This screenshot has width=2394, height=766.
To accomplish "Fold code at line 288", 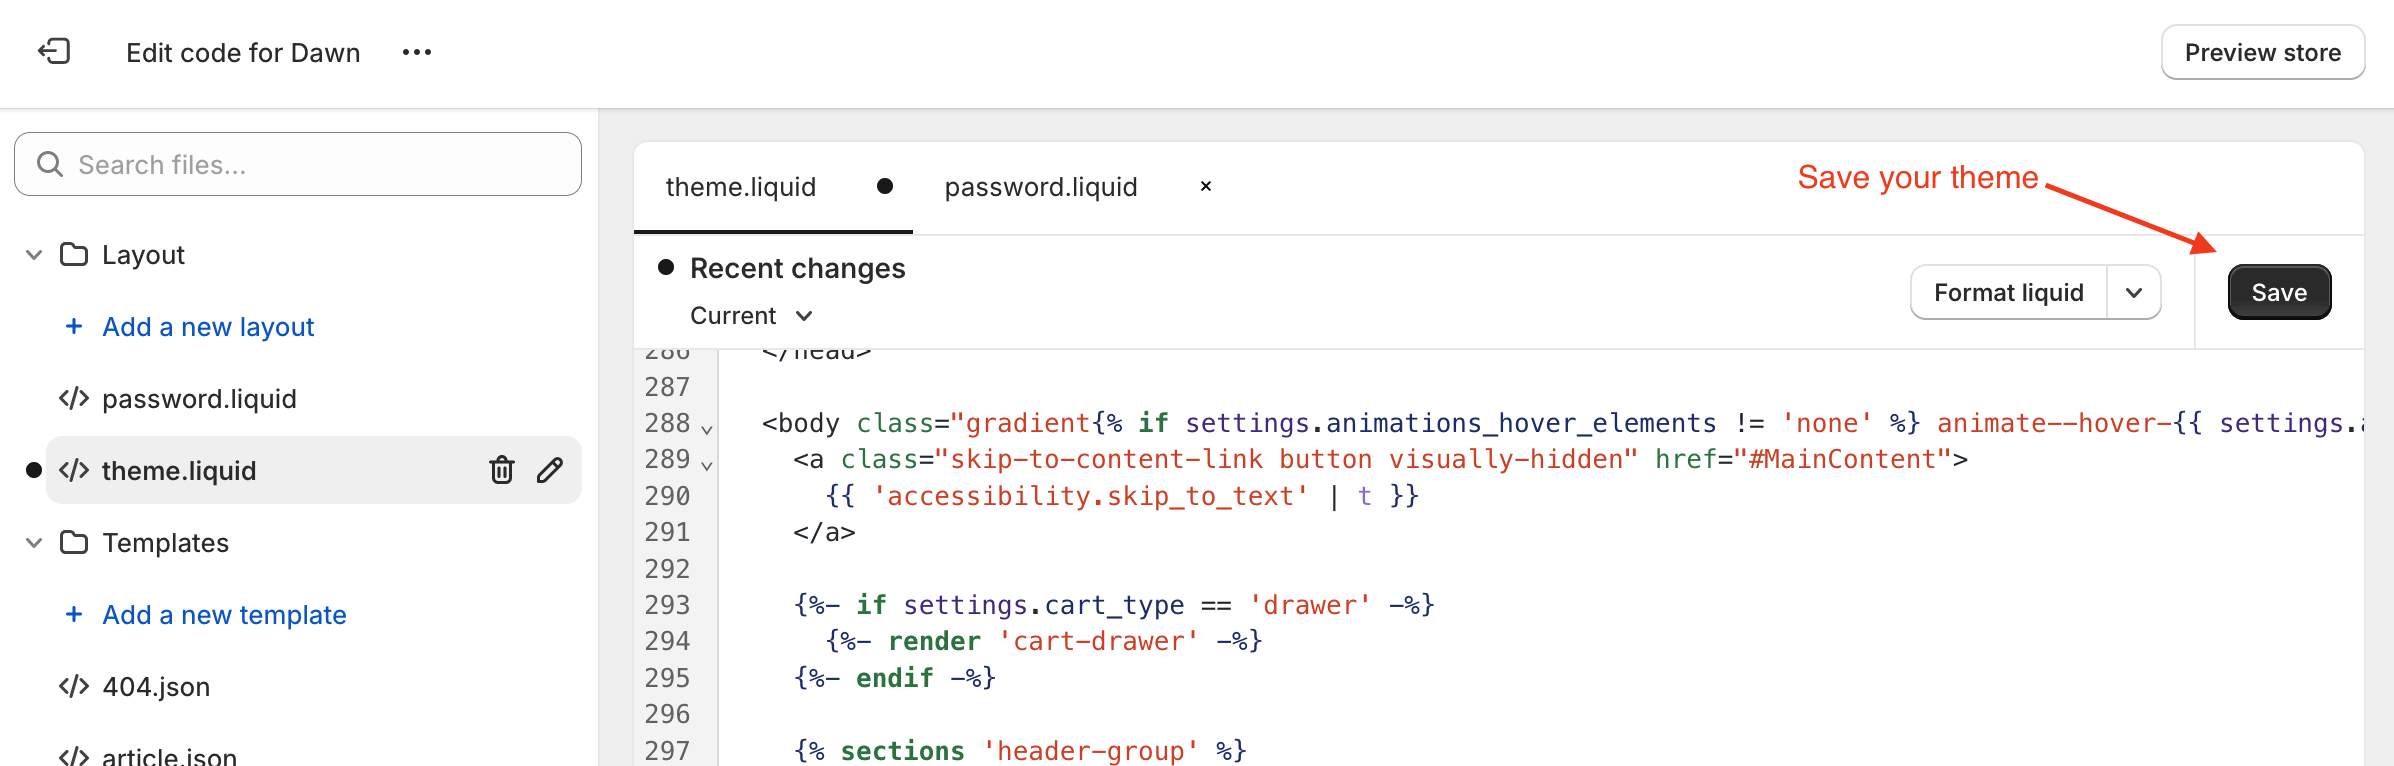I will [707, 429].
